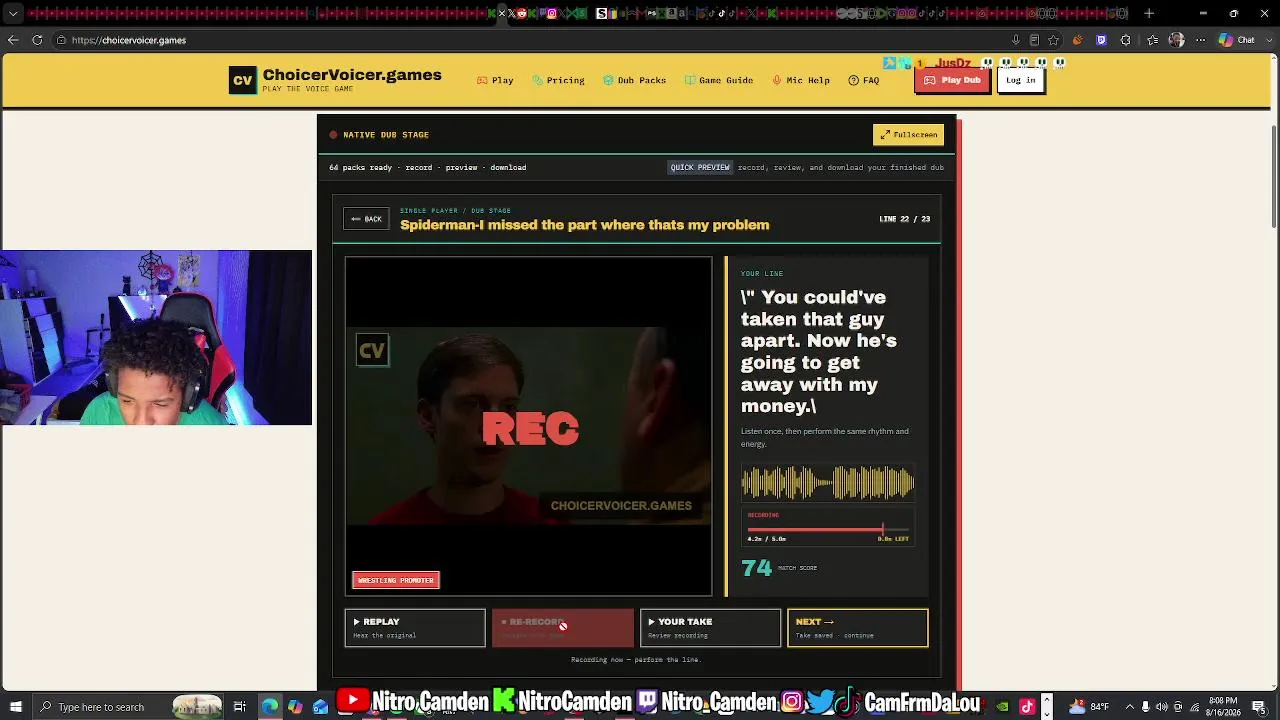The image size is (1280, 720).
Task: Click the Kick logo in the stream overlay
Action: coord(503,701)
